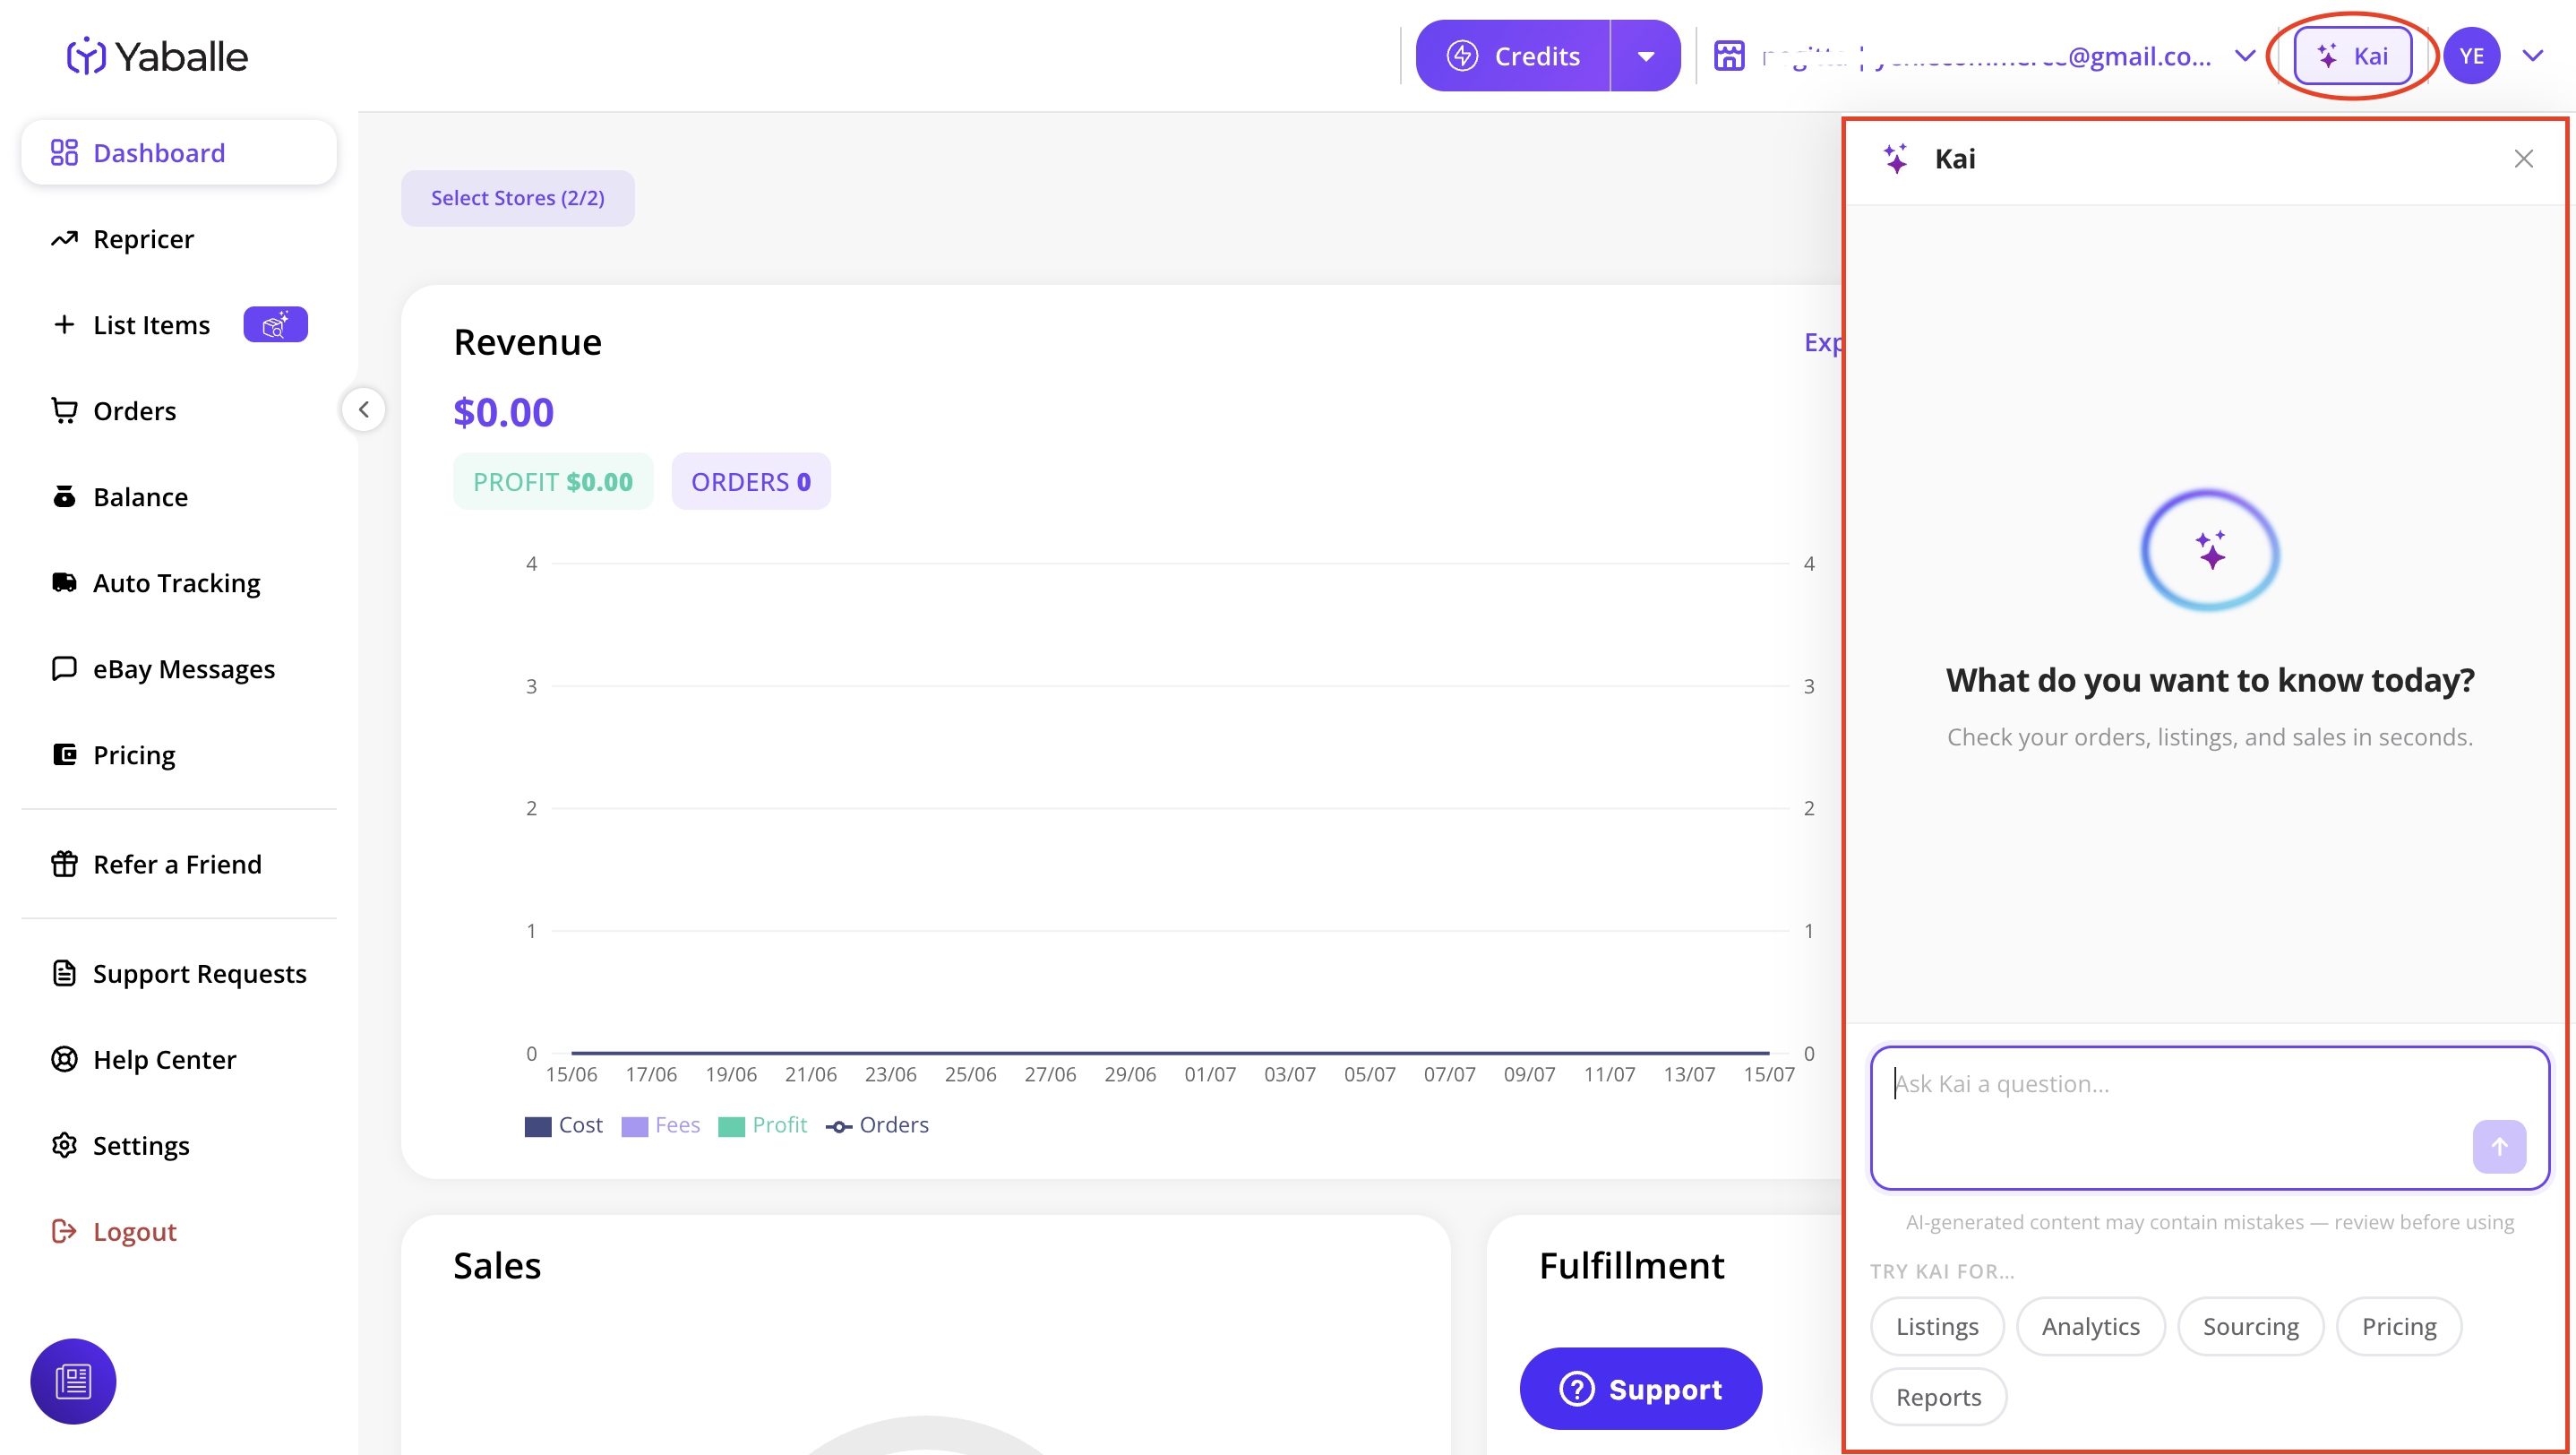The image size is (2576, 1455).
Task: Click the Refer a Friend gift icon
Action: click(64, 864)
